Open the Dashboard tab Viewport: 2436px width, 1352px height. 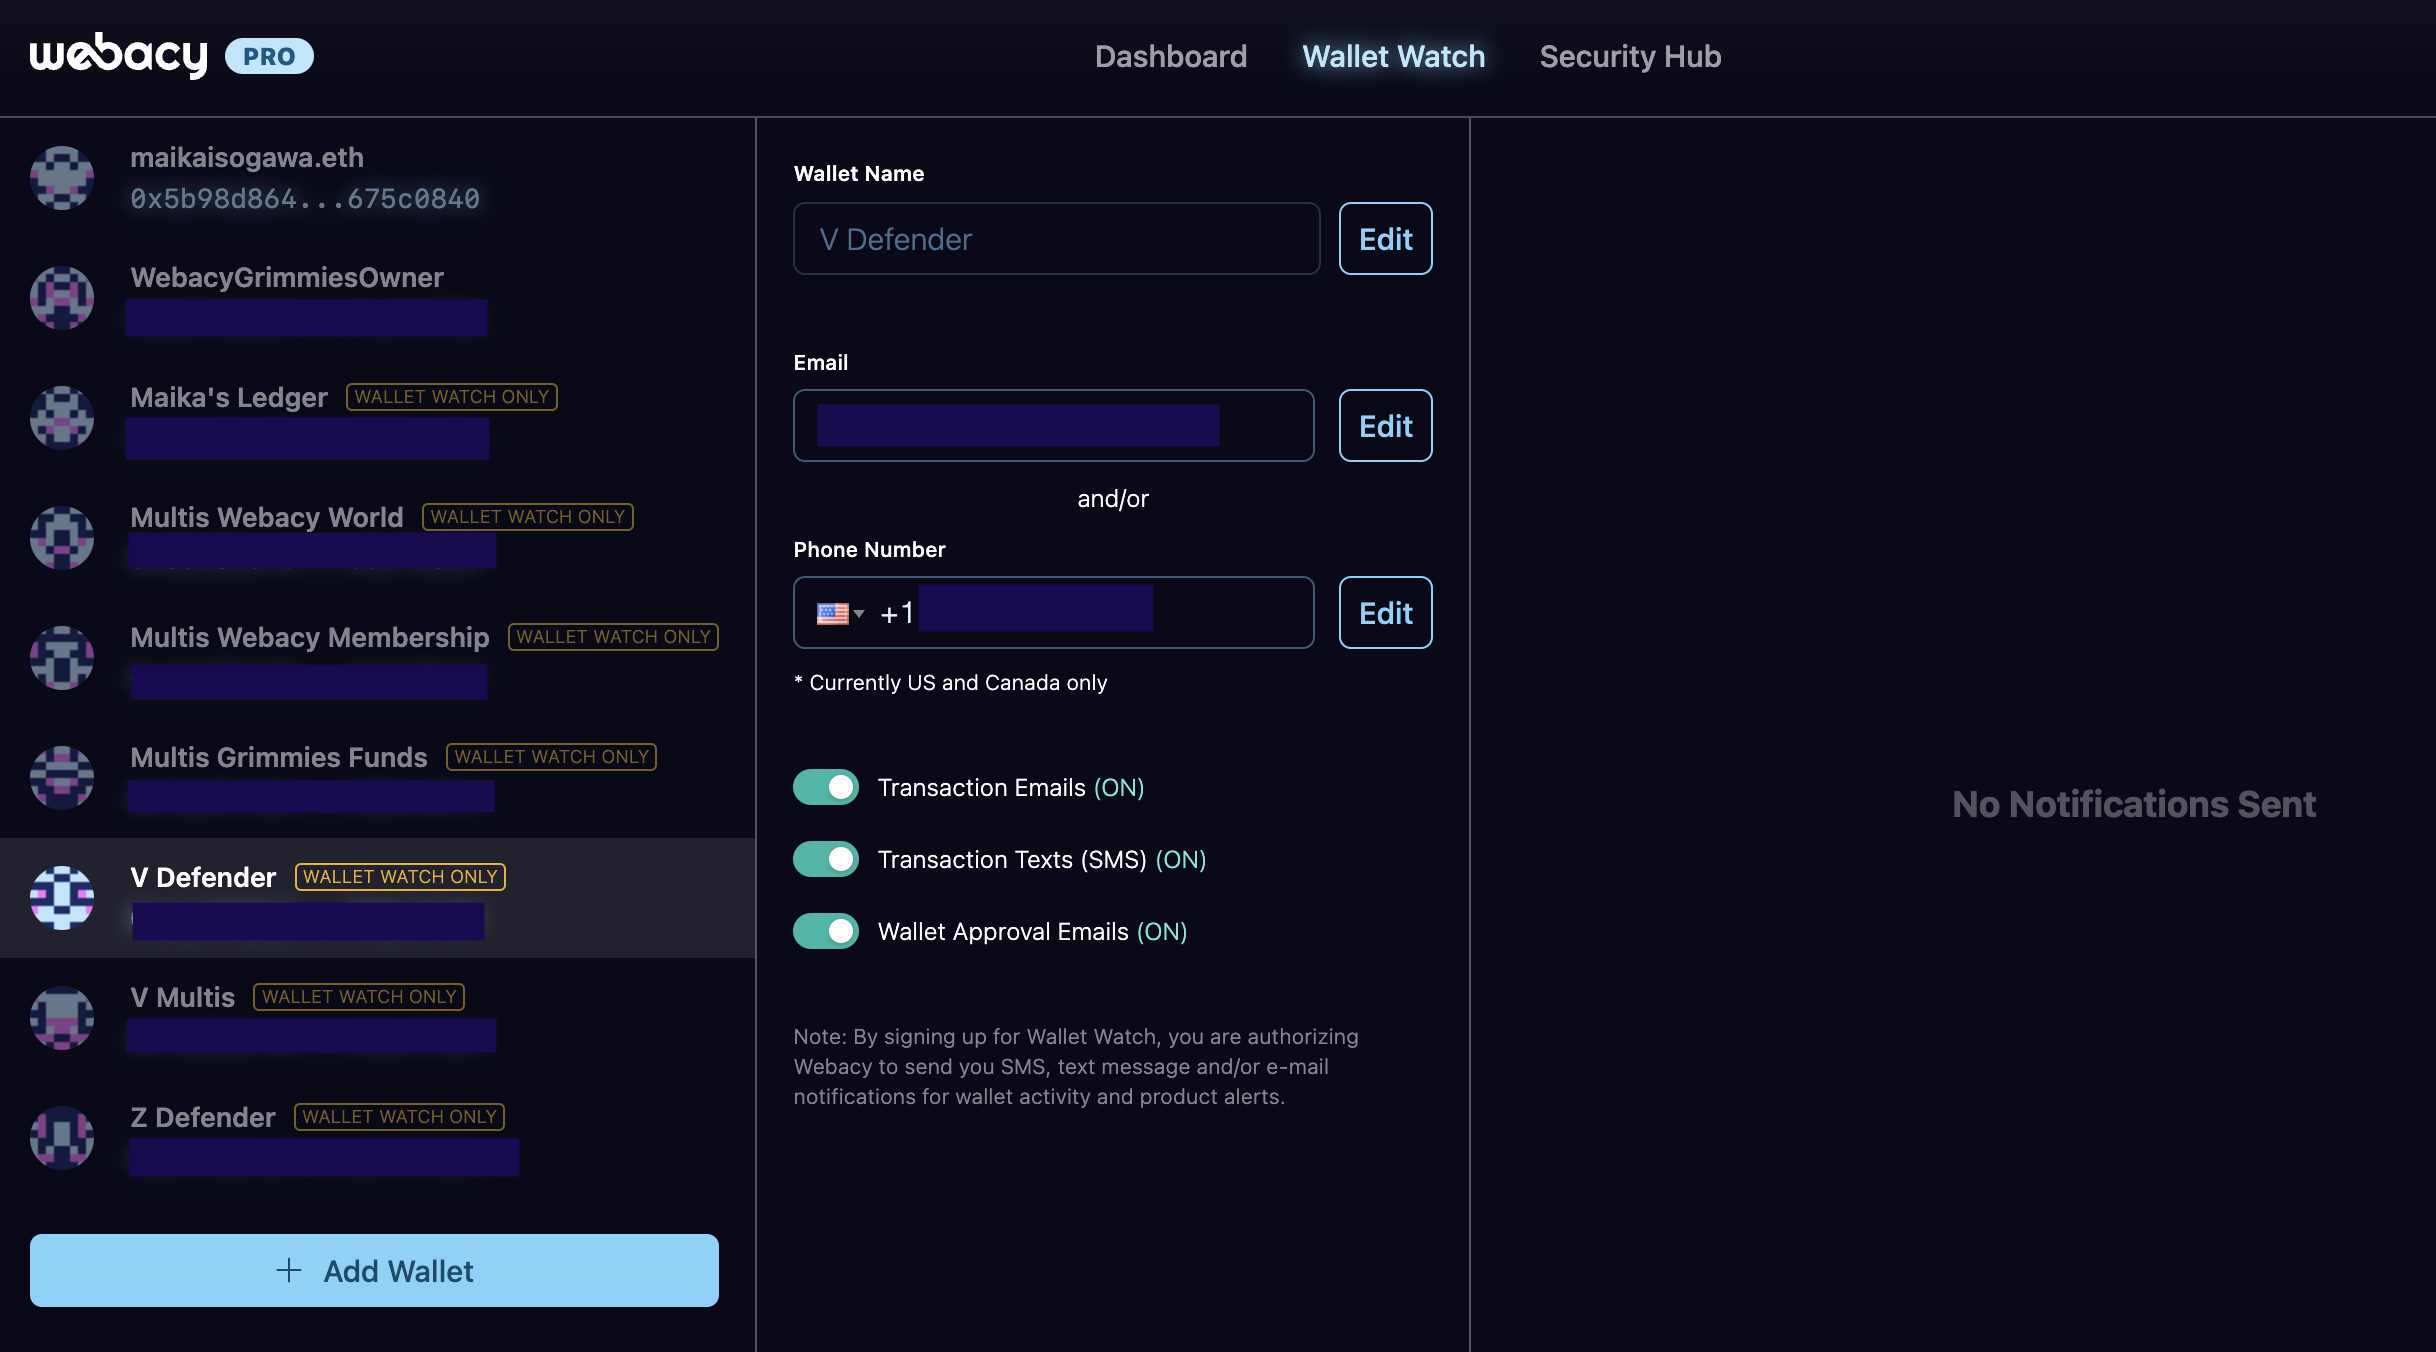[1171, 56]
